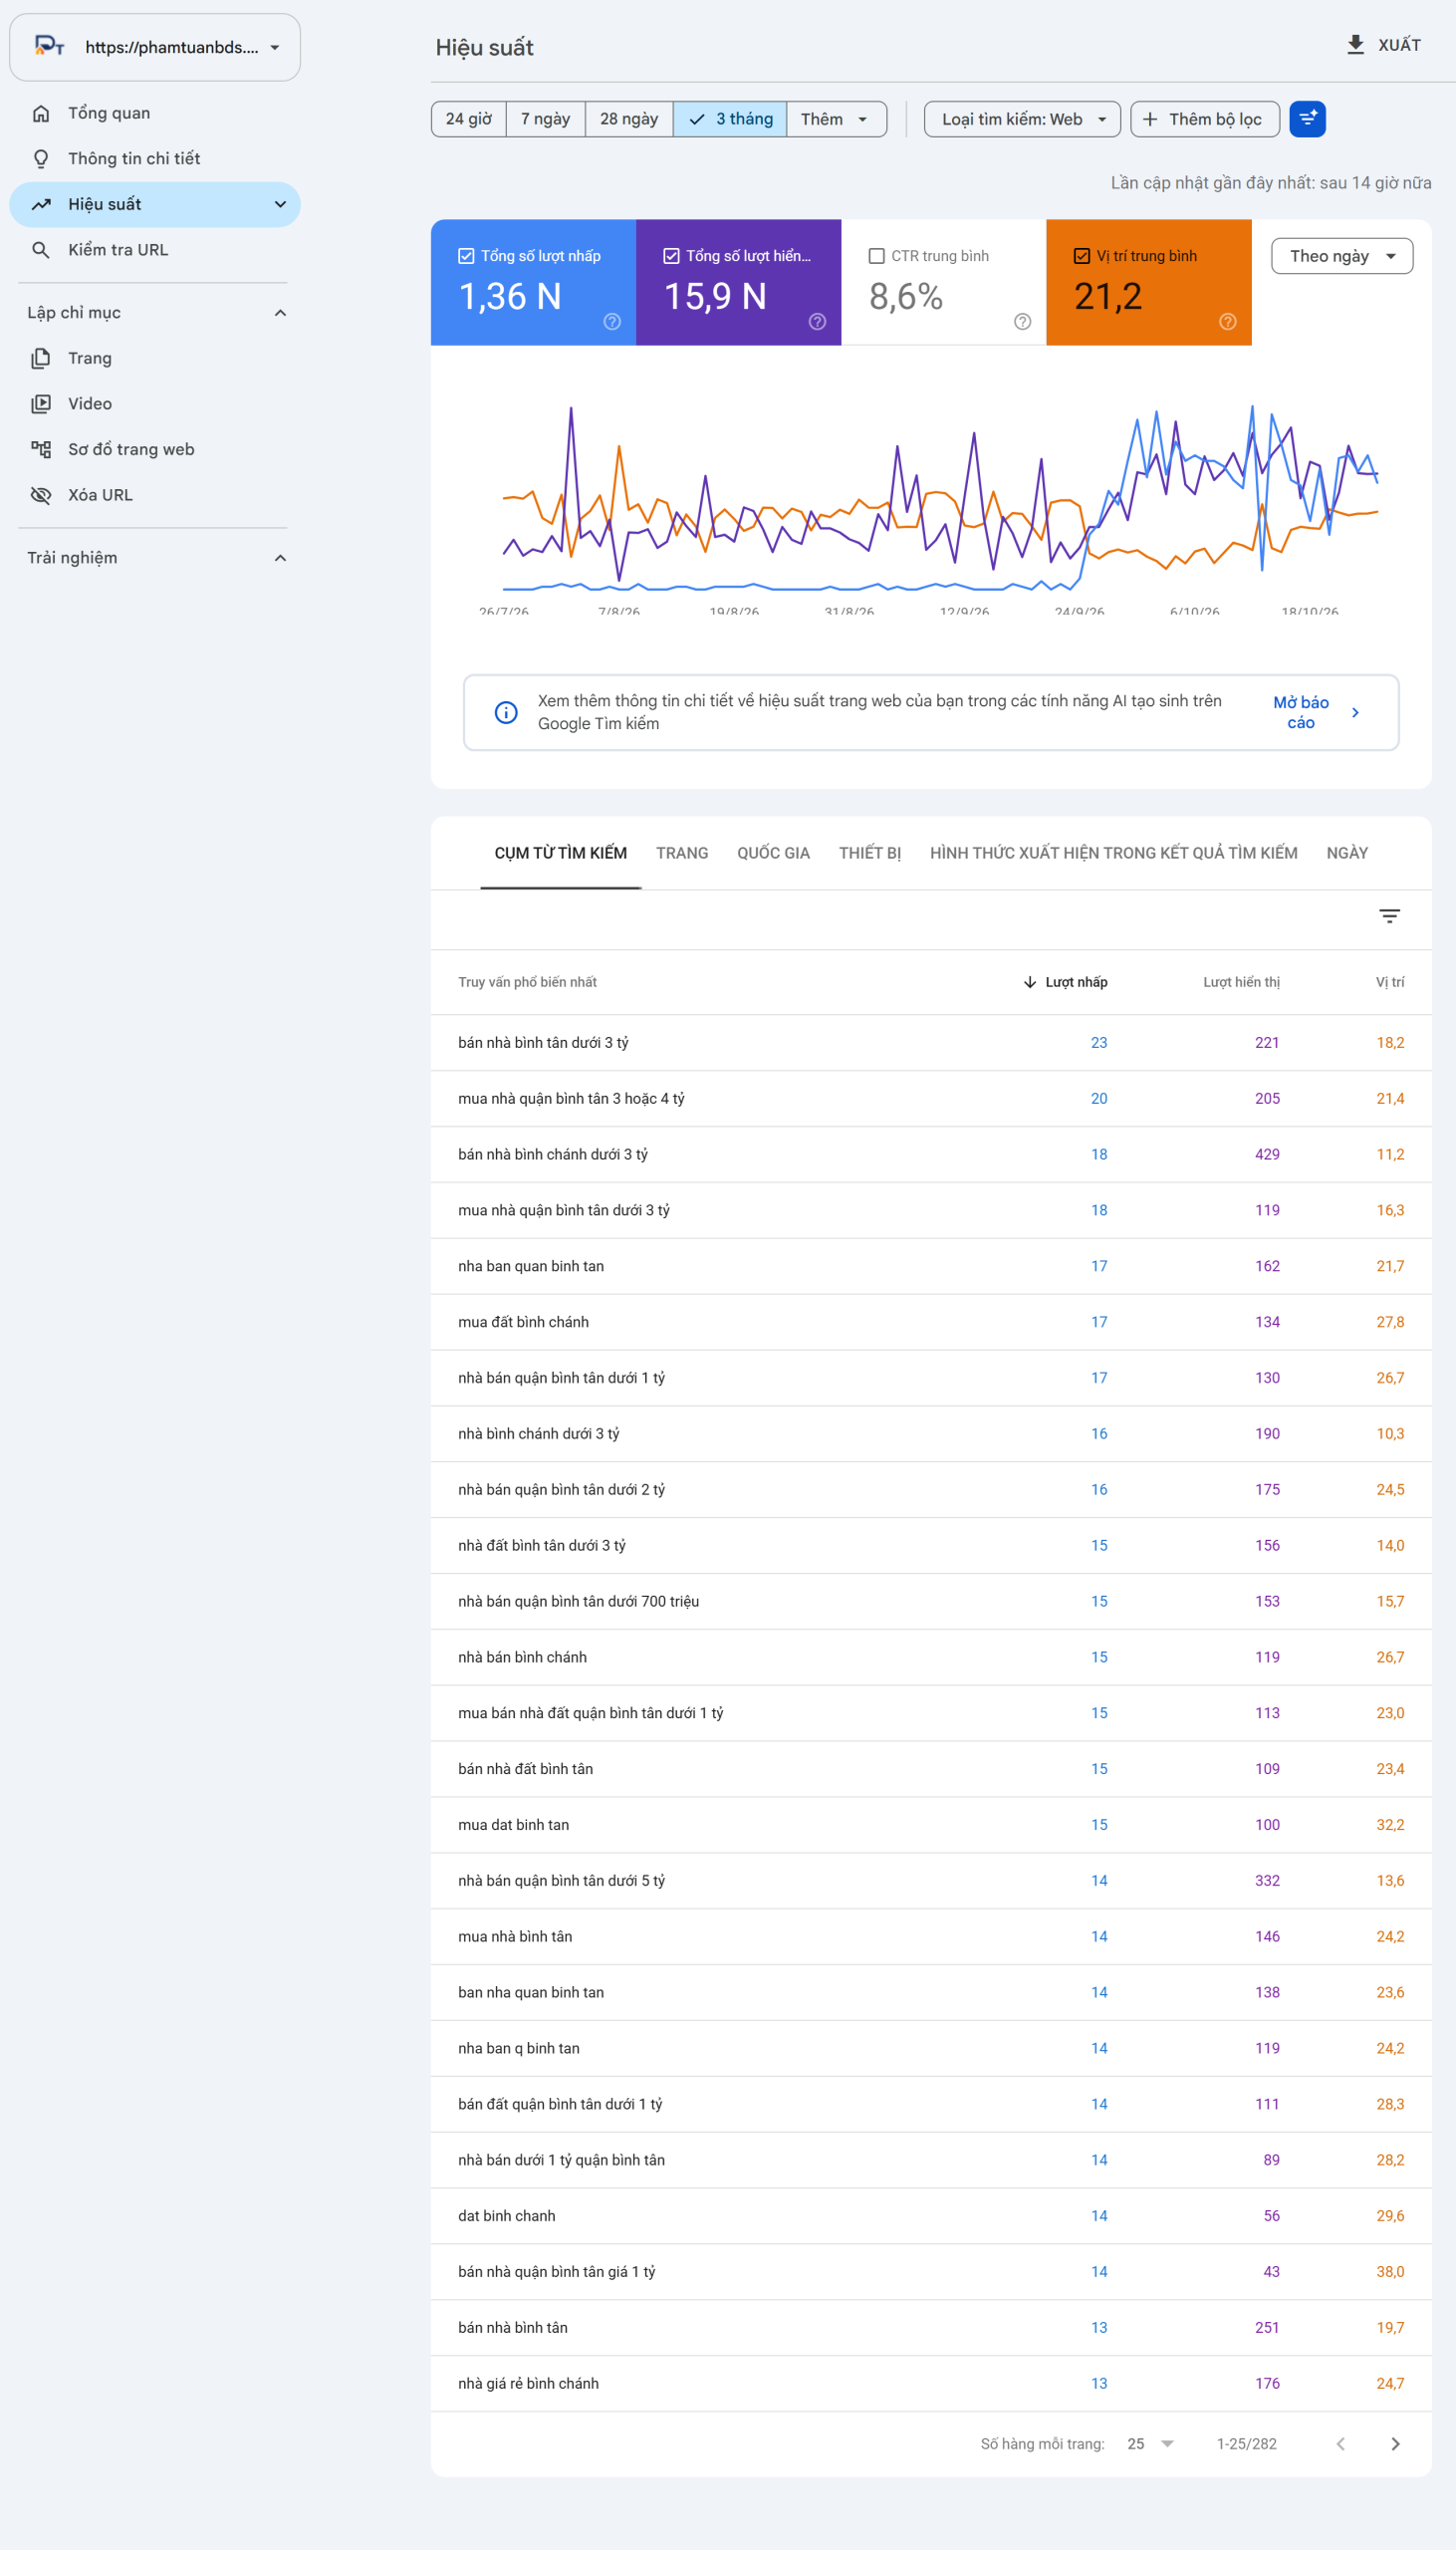1456x2550 pixels.
Task: Collapse the Trải nghiệm section
Action: coord(280,558)
